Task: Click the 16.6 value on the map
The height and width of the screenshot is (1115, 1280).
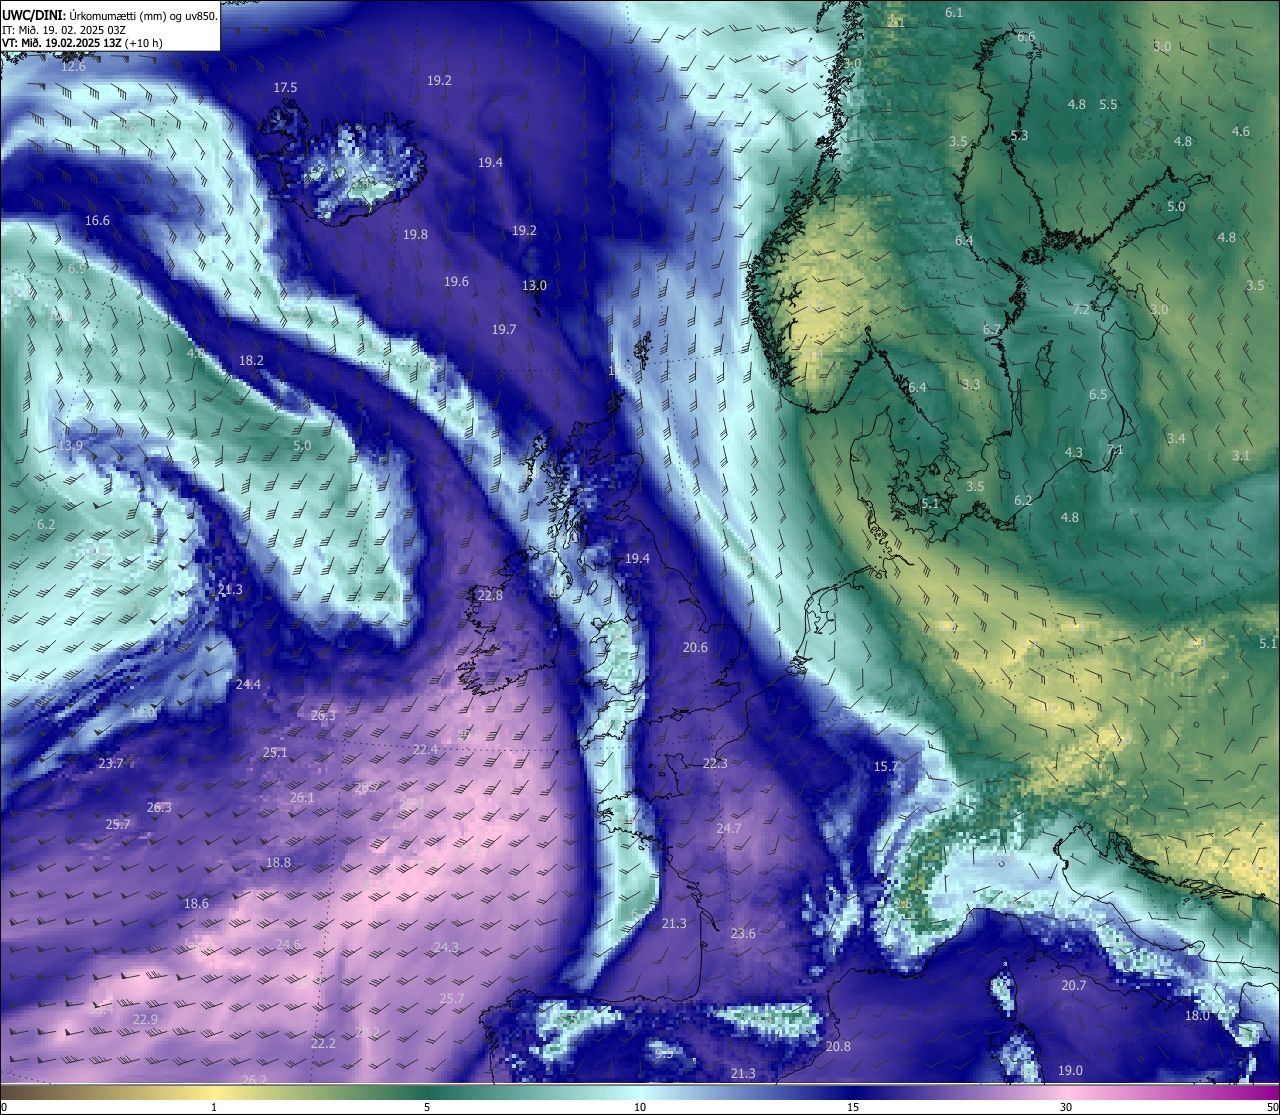Action: [x=97, y=221]
